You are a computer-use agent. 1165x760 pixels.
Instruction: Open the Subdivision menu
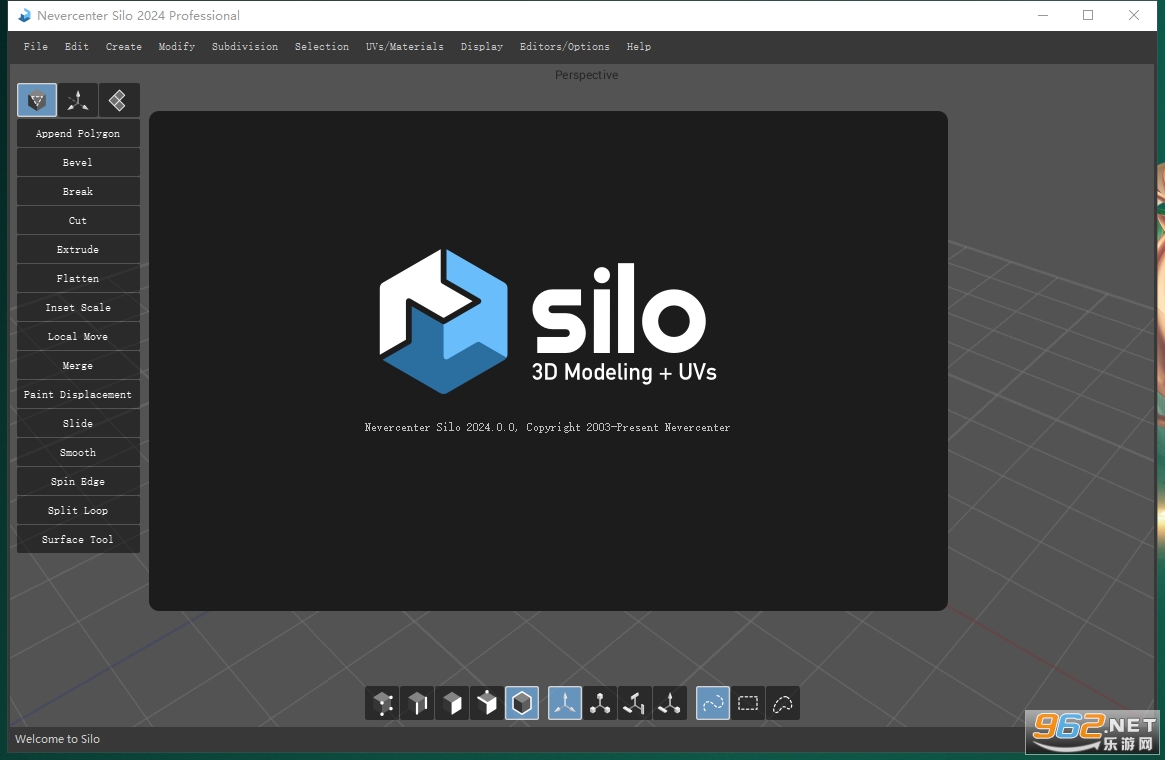(244, 46)
